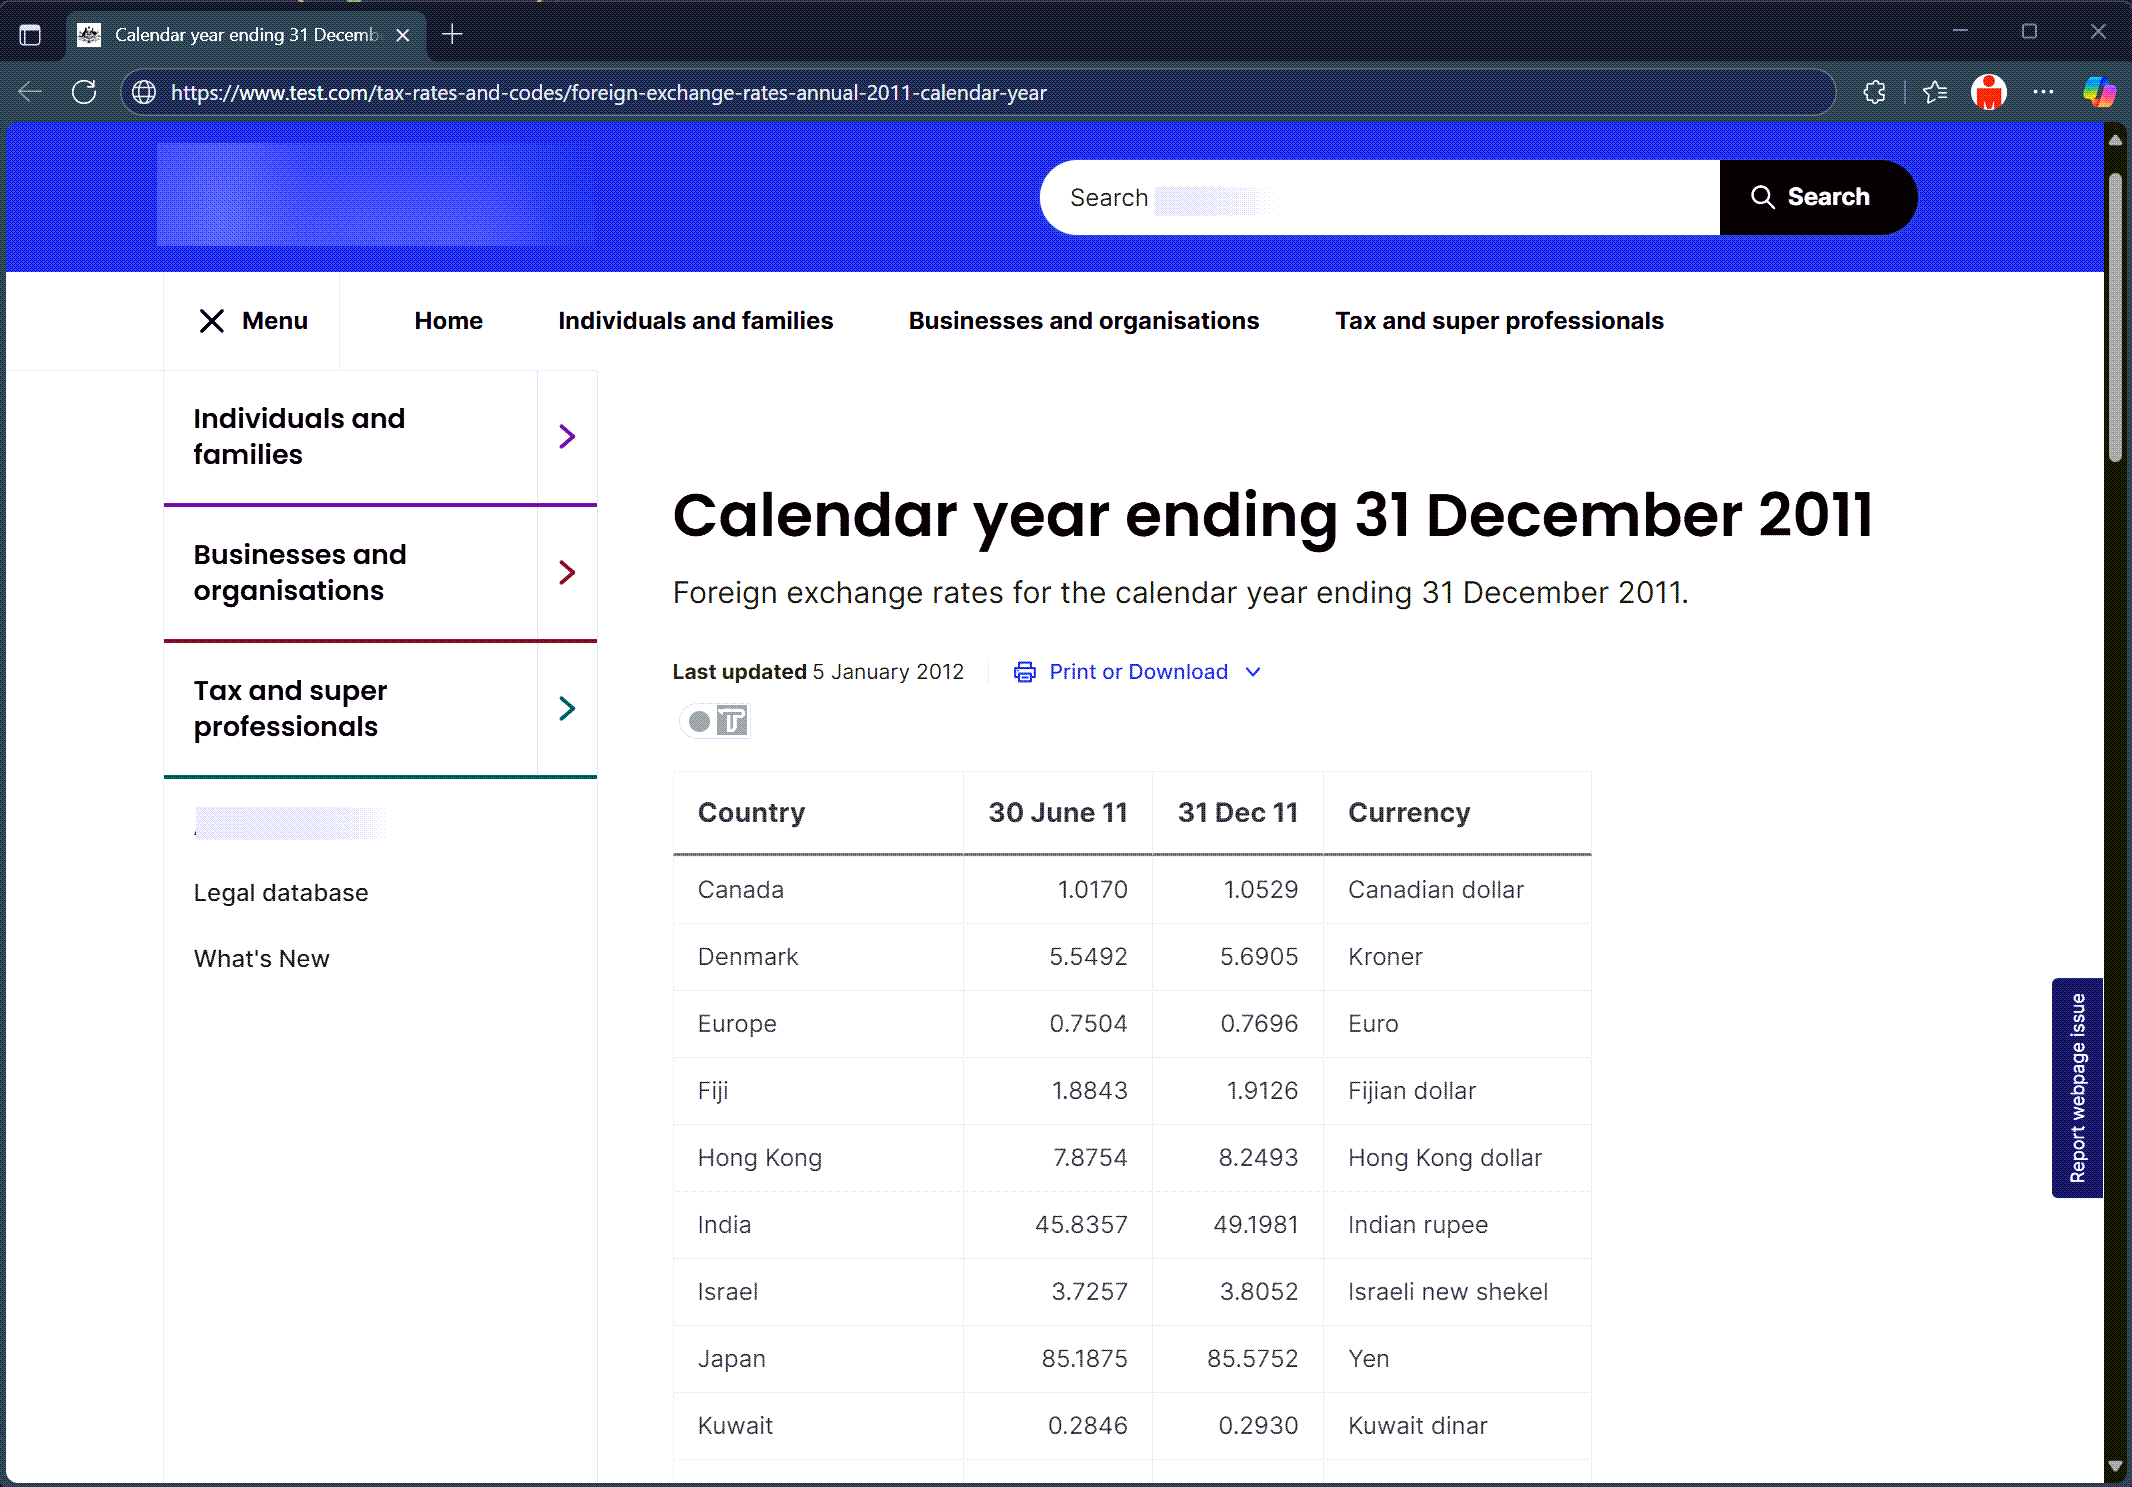2132x1487 pixels.
Task: Open Tax and super professionals nav item
Action: [x=1498, y=321]
